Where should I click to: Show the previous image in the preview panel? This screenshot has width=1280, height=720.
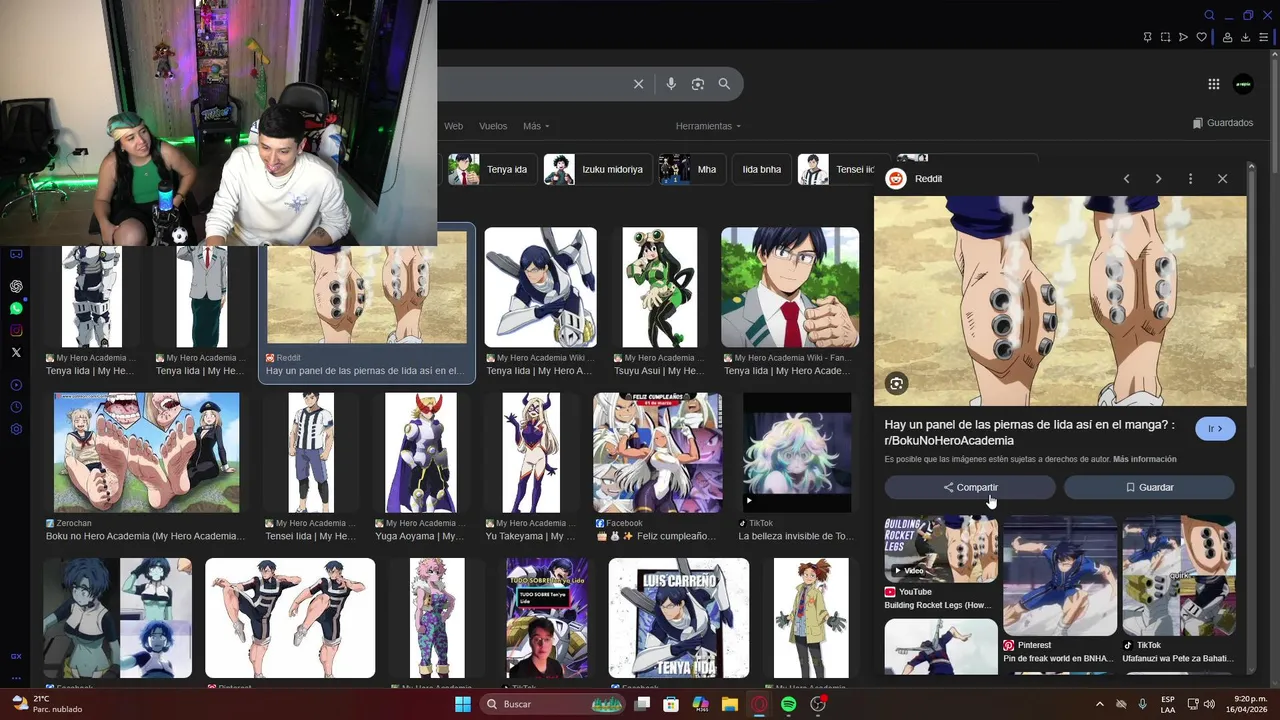[1126, 179]
